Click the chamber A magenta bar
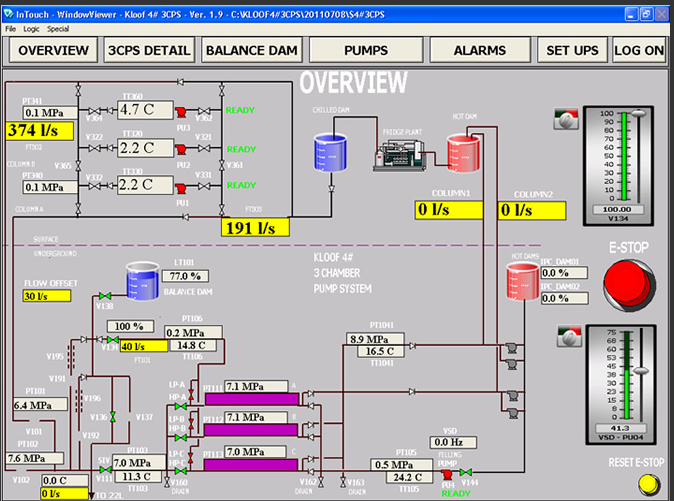Screen dimensions: 674x501 [x=252, y=400]
